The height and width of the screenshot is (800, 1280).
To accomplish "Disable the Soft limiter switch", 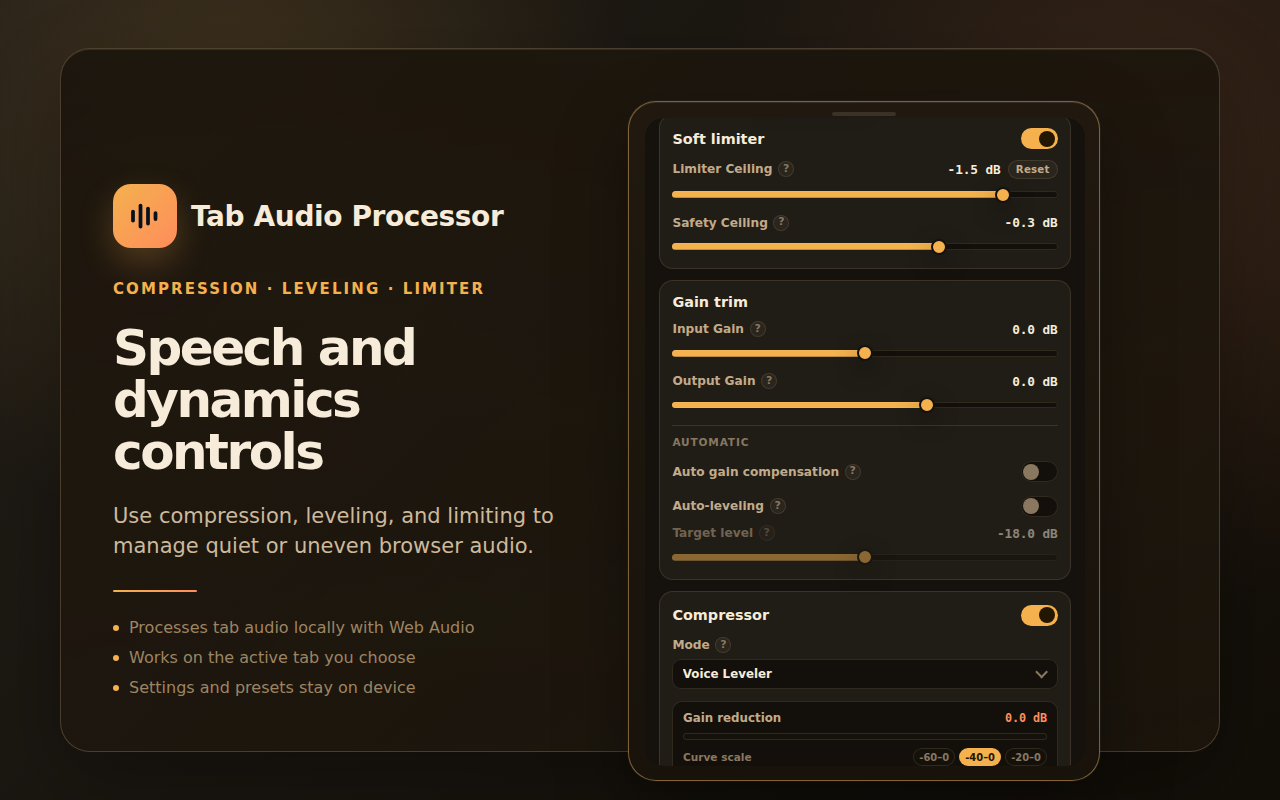I will coord(1039,139).
